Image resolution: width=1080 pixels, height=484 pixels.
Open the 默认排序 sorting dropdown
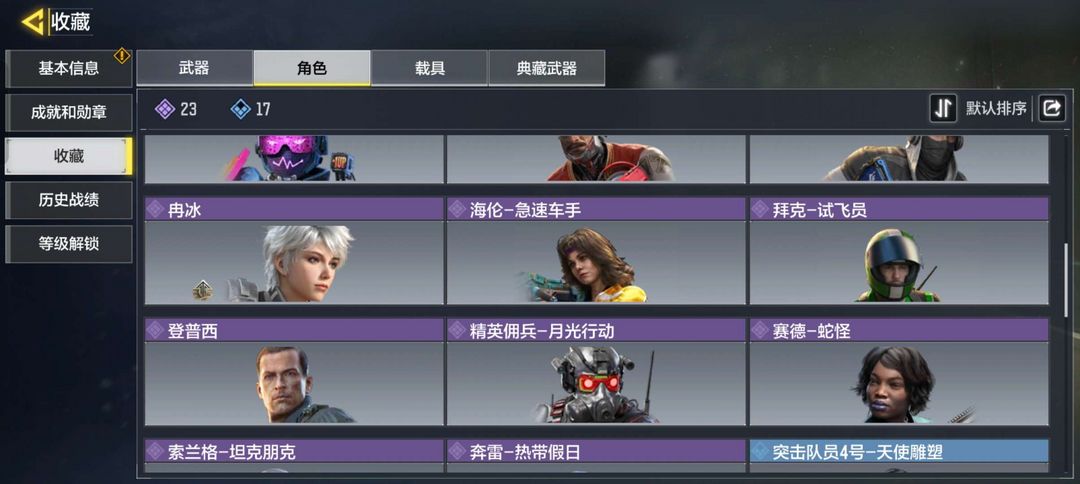996,108
